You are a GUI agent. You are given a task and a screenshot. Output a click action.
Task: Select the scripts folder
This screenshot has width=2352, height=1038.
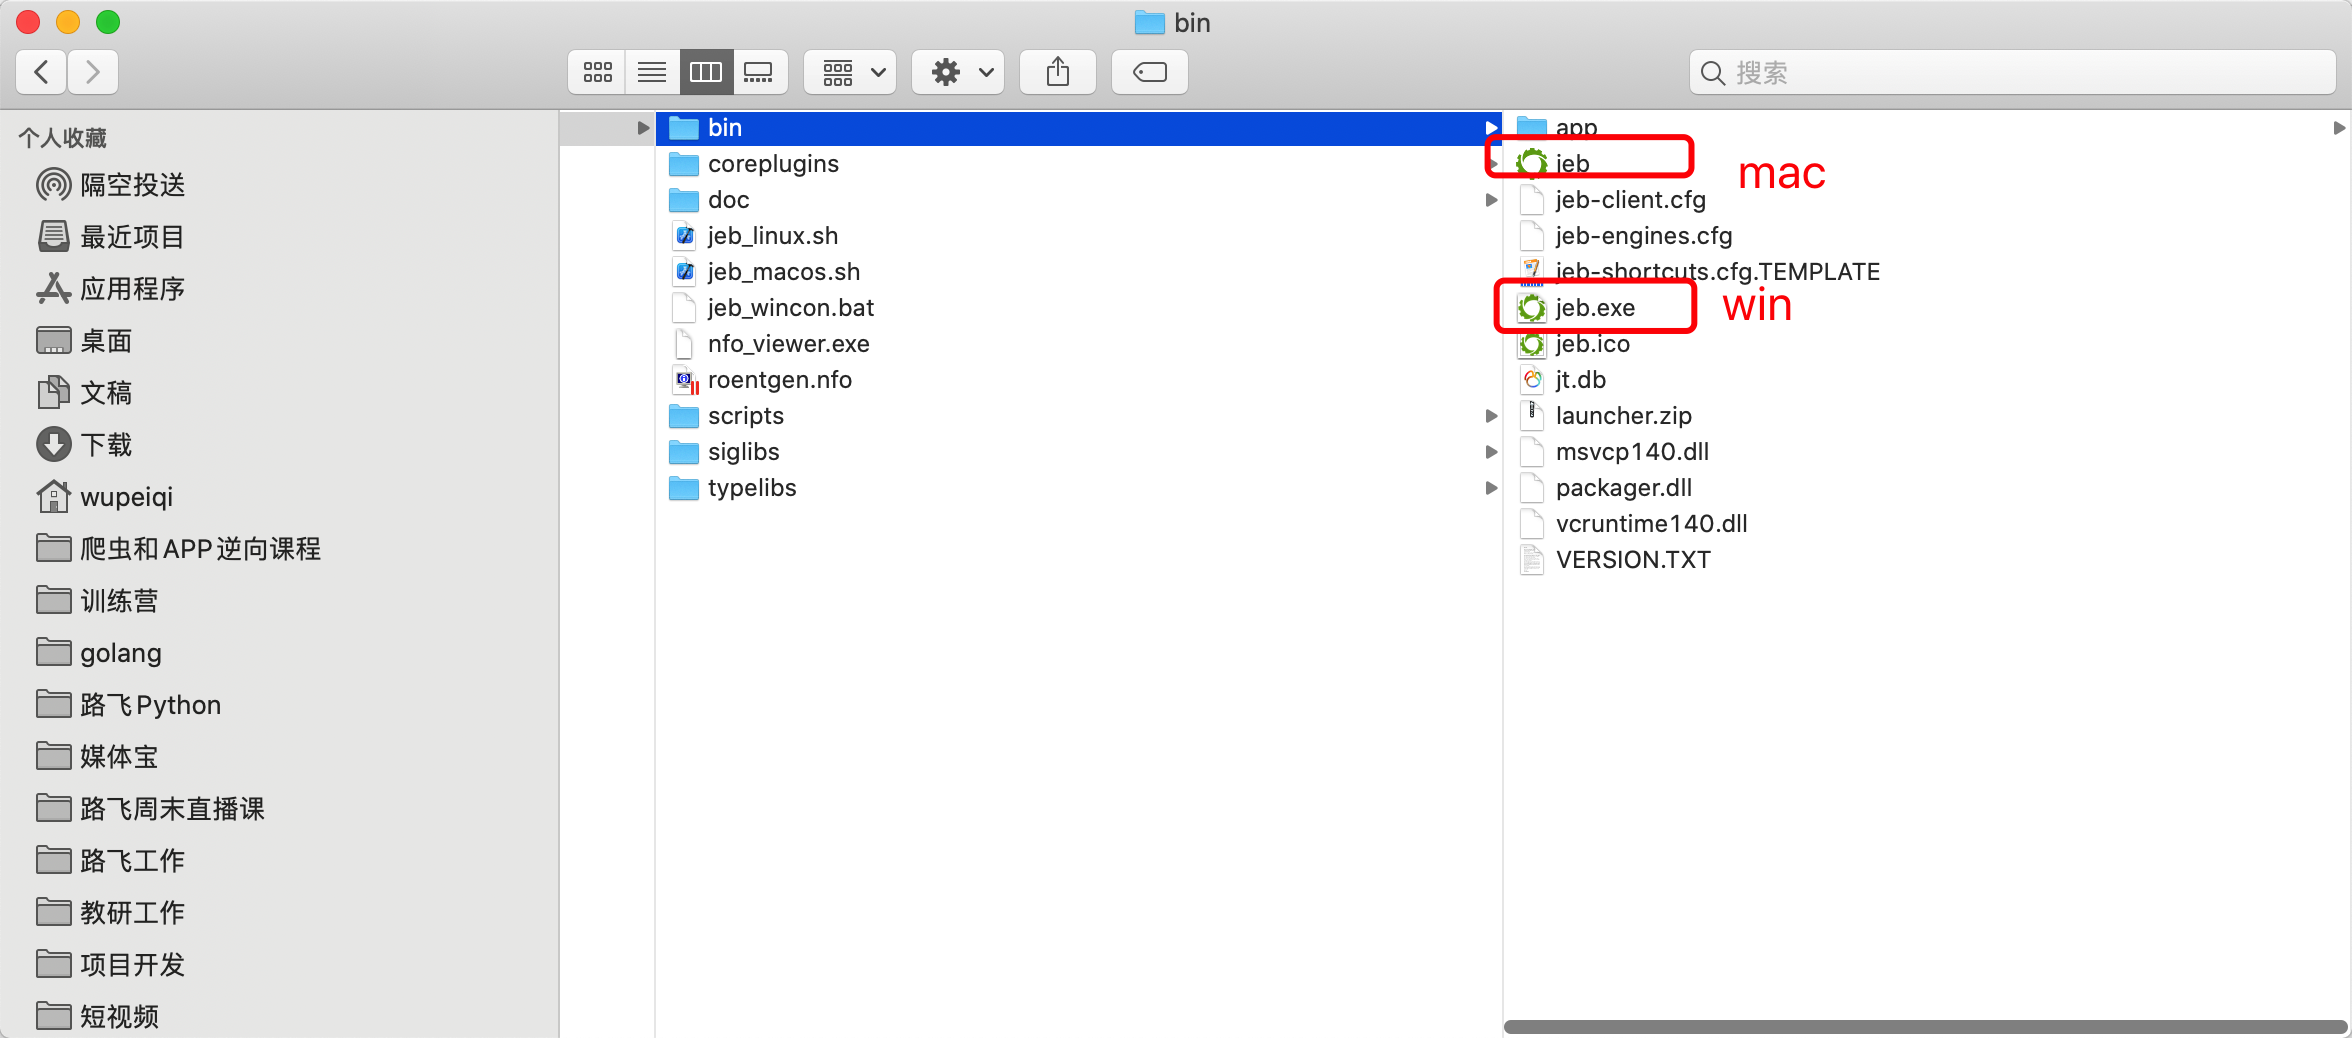pyautogui.click(x=726, y=416)
